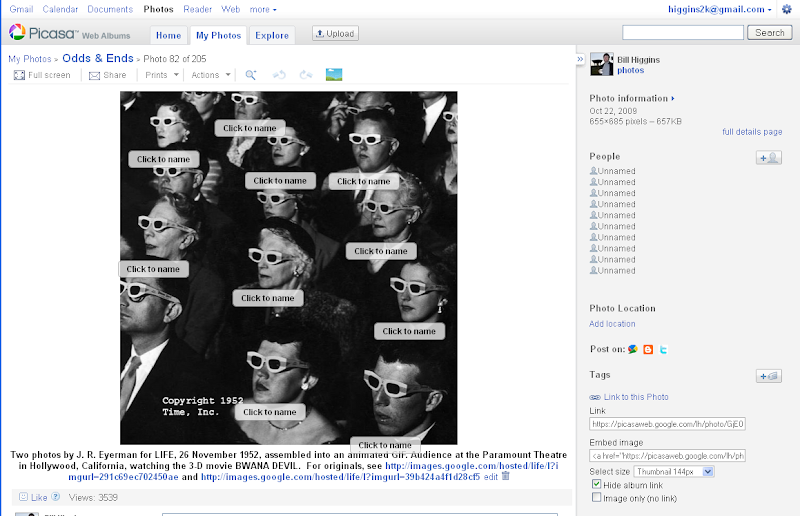Viewport: 800px width, 516px height.
Task: Rotate the photo left
Action: tap(279, 75)
